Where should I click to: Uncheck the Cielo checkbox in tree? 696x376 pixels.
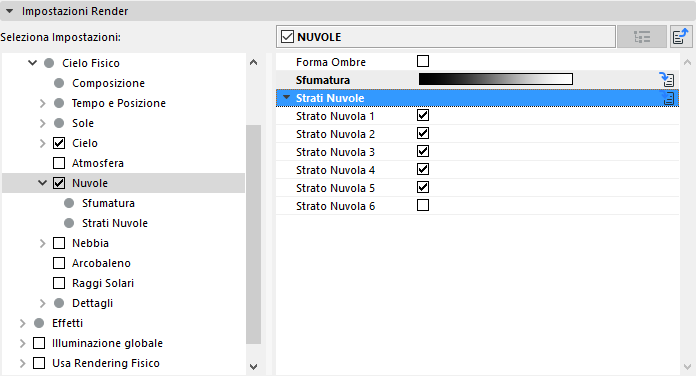(59, 143)
